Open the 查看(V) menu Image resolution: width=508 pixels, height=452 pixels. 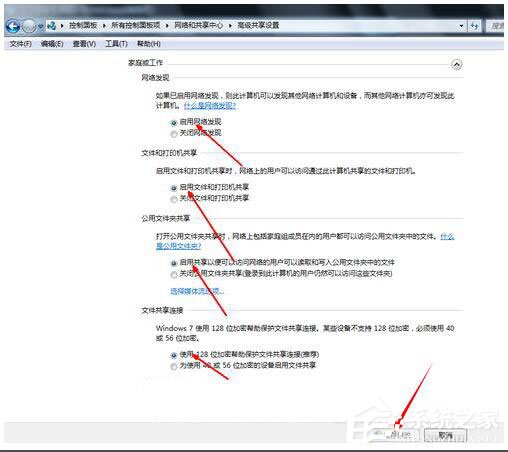(x=84, y=44)
